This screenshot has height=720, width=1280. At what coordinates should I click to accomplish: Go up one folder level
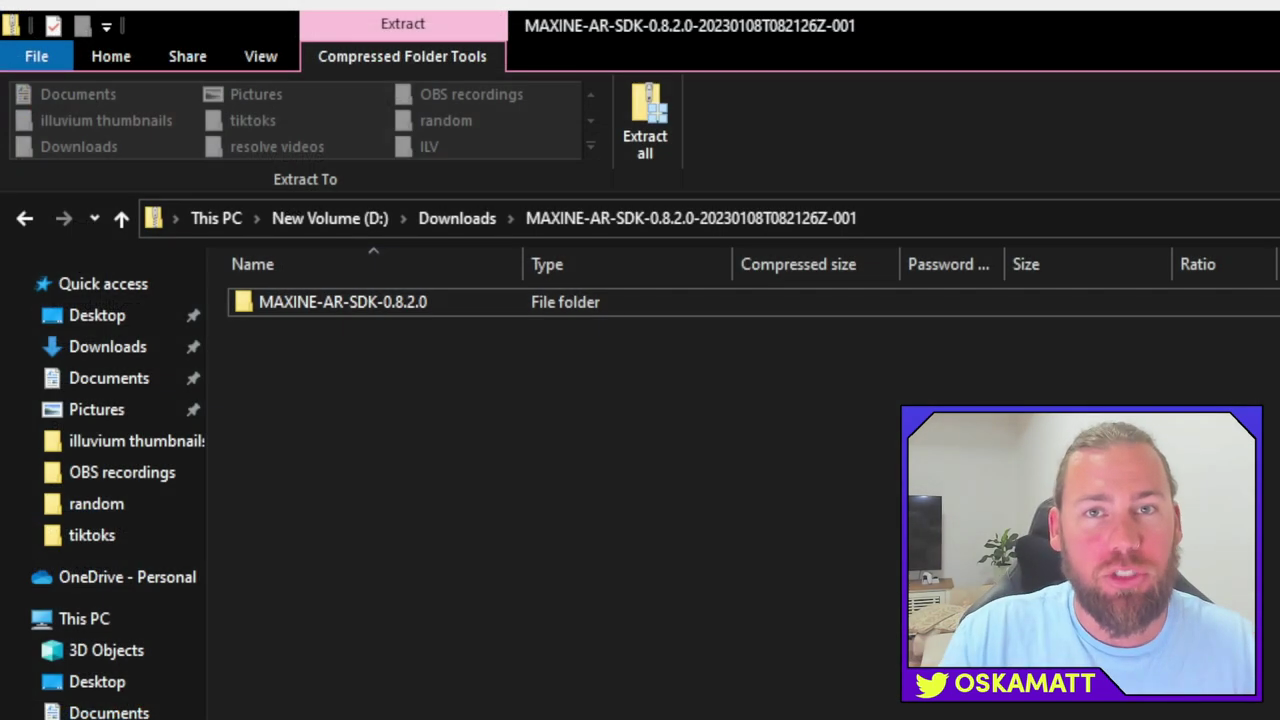pos(121,218)
